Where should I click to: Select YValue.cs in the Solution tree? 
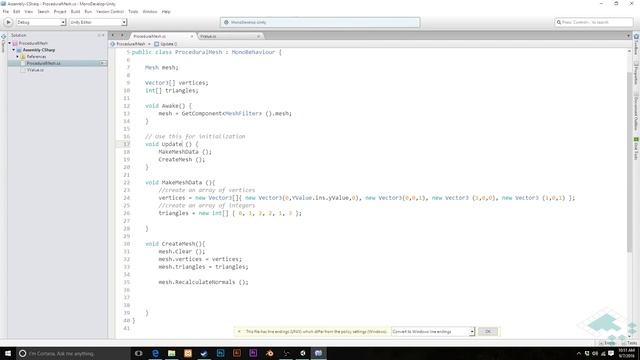point(35,70)
